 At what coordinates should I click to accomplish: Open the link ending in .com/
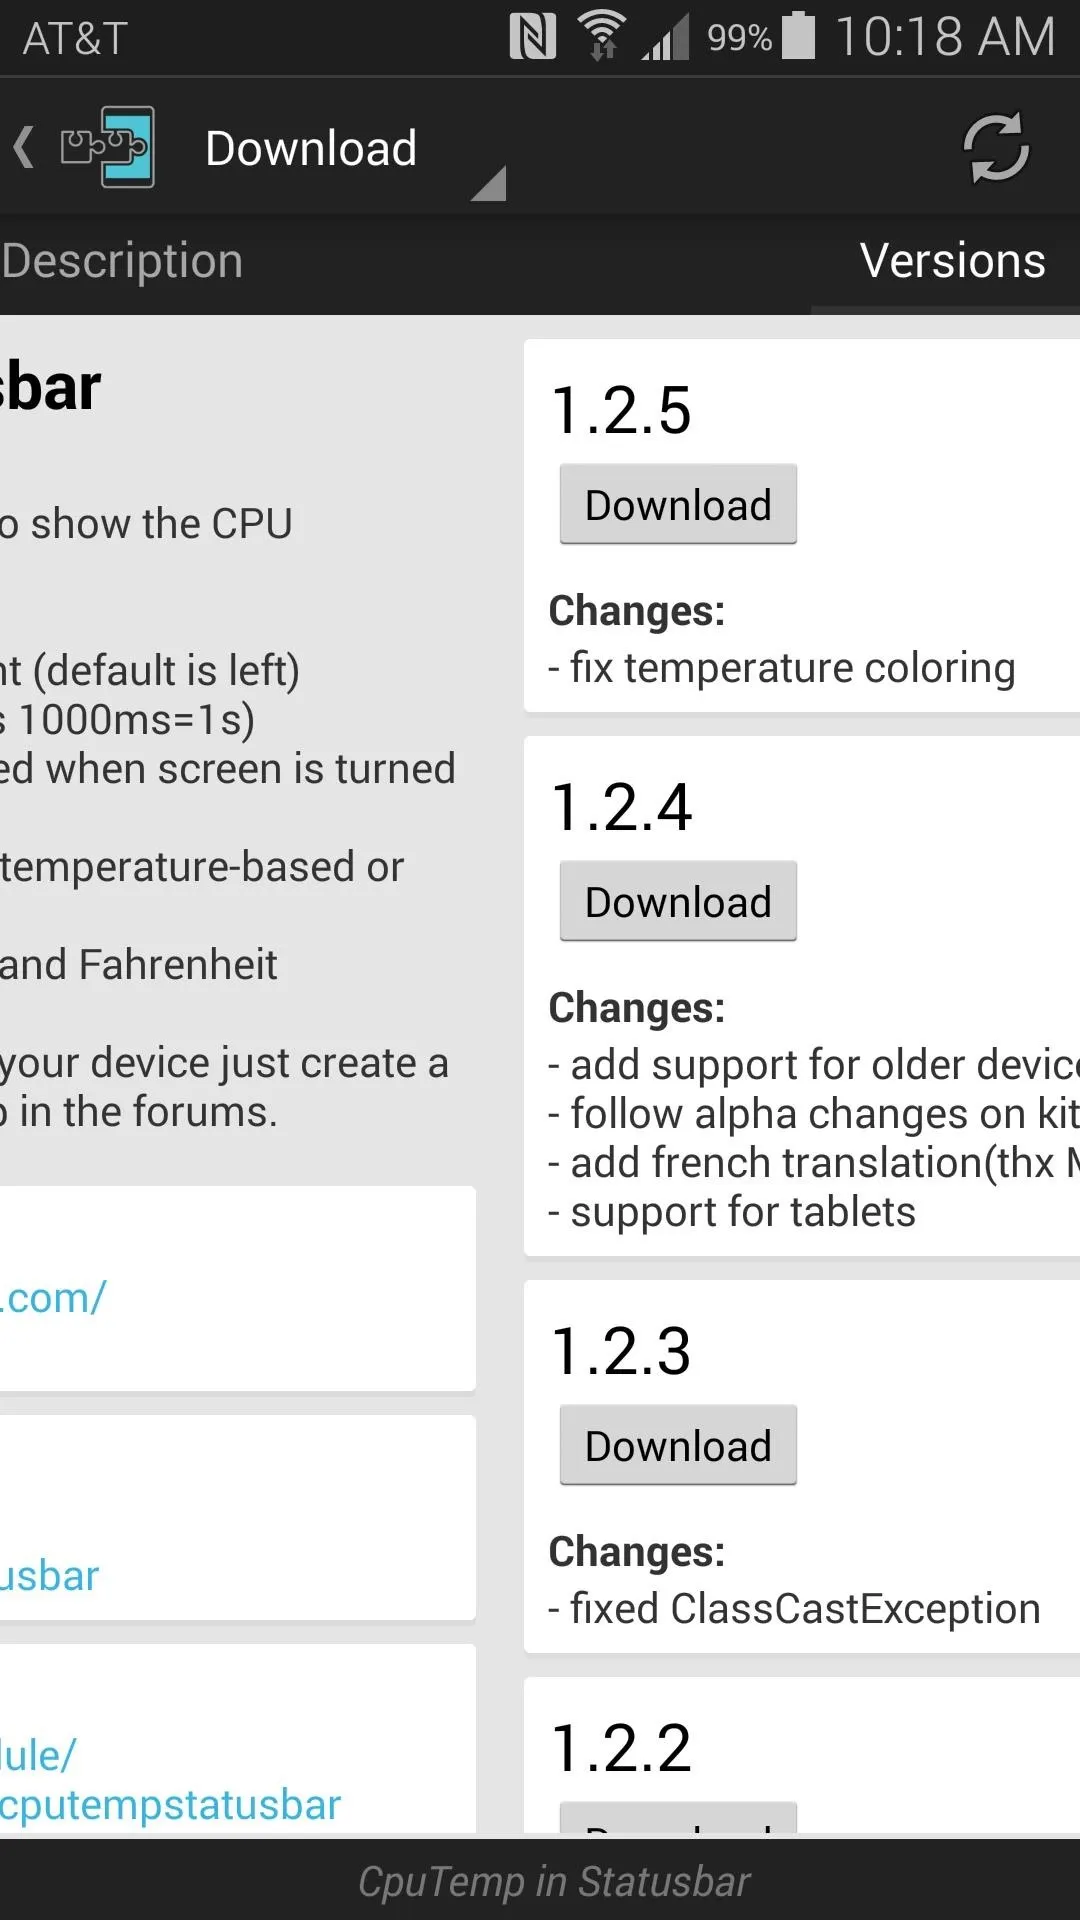(53, 1297)
